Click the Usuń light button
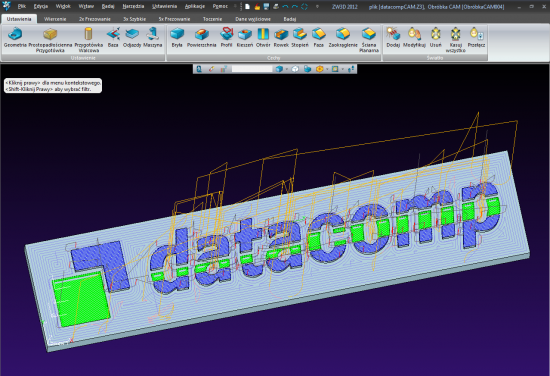550x376 pixels. point(435,38)
